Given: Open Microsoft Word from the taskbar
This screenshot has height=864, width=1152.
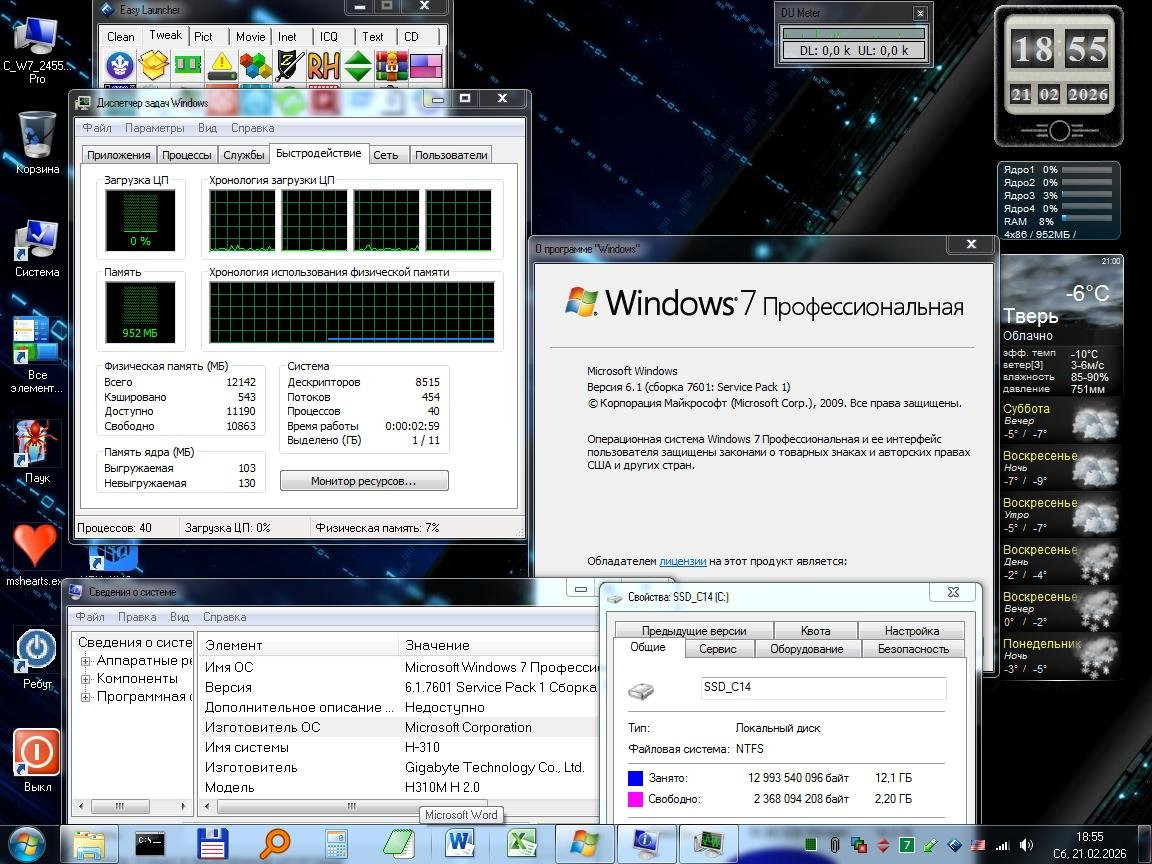Looking at the screenshot, I should click(x=460, y=844).
